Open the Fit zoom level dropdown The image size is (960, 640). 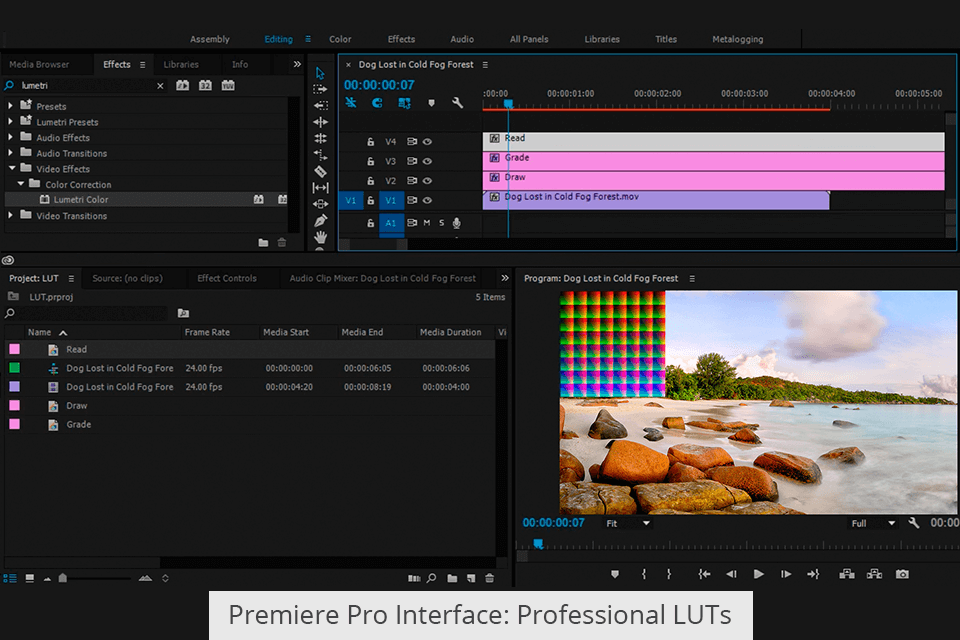[x=628, y=523]
